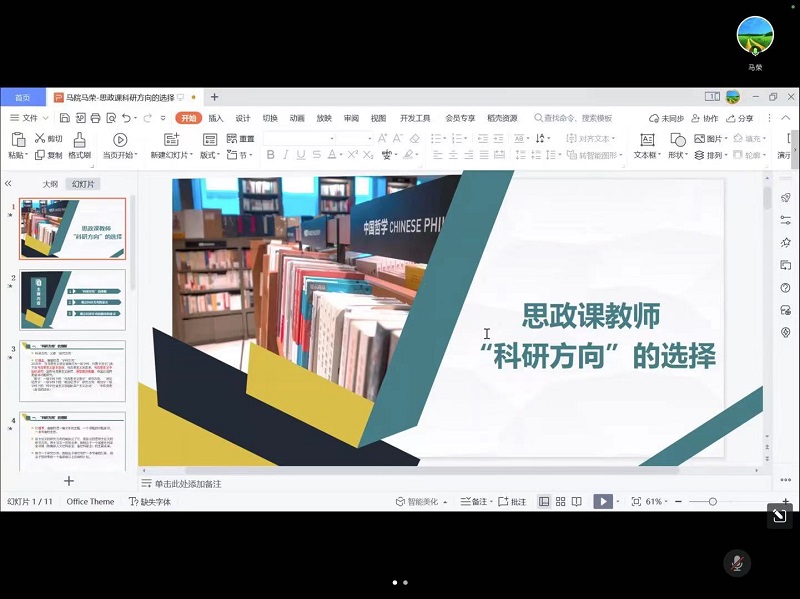
Task: Click the Collaborate (协作) button
Action: click(704, 118)
